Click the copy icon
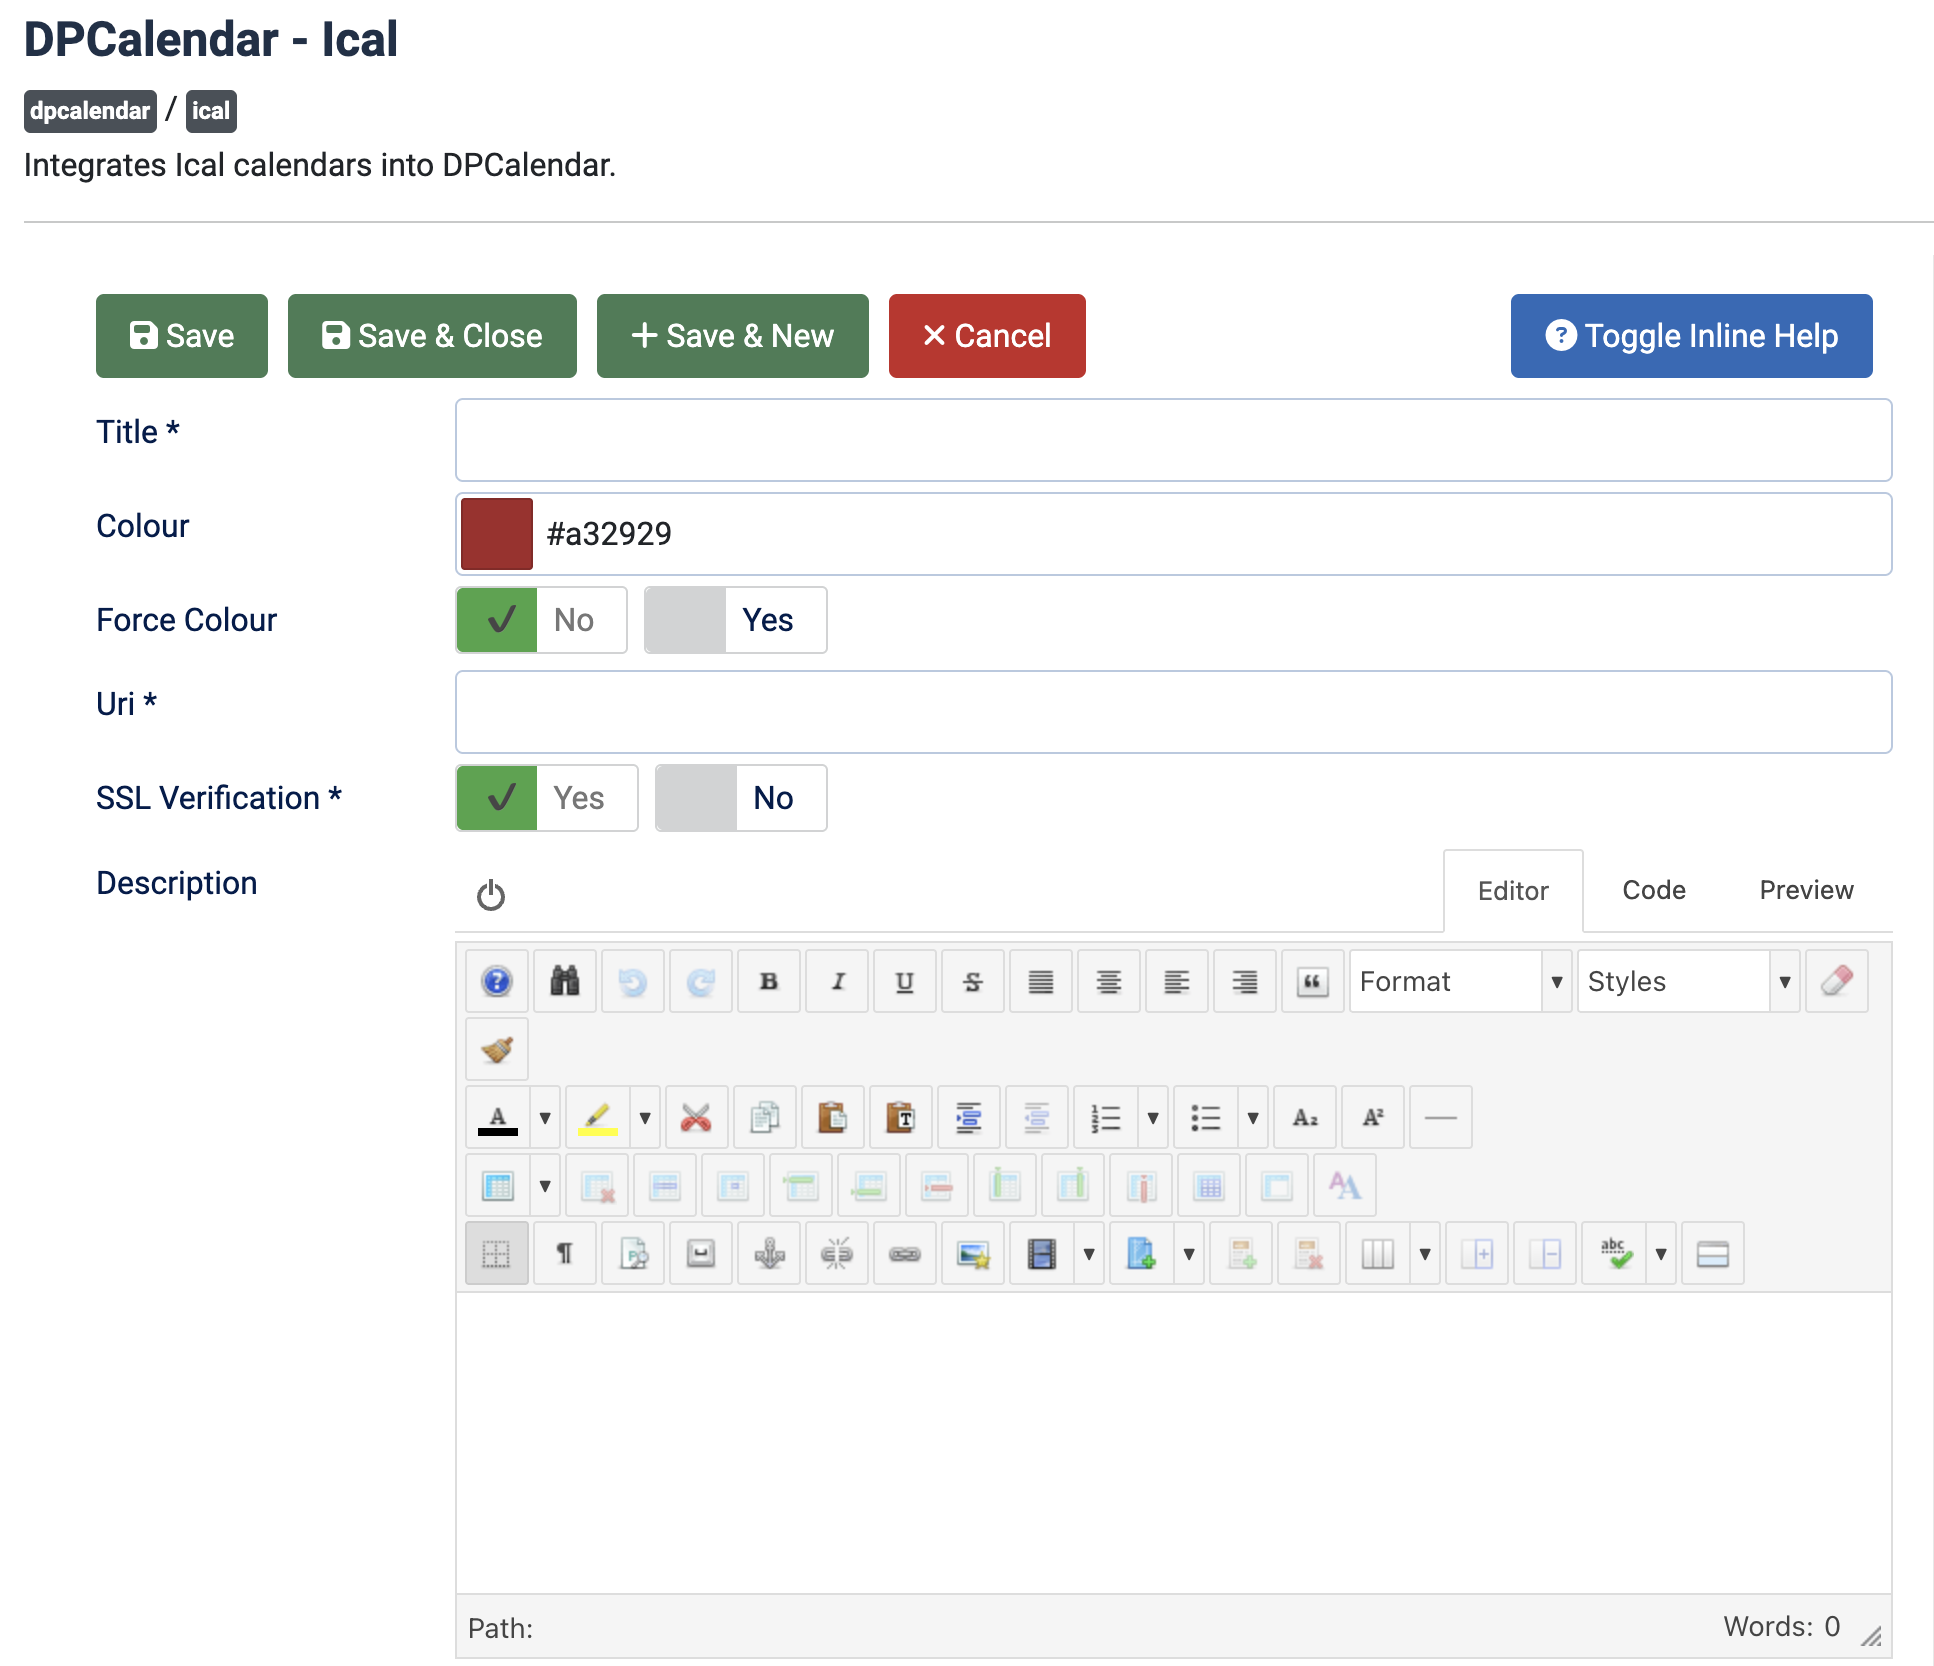 point(765,1117)
